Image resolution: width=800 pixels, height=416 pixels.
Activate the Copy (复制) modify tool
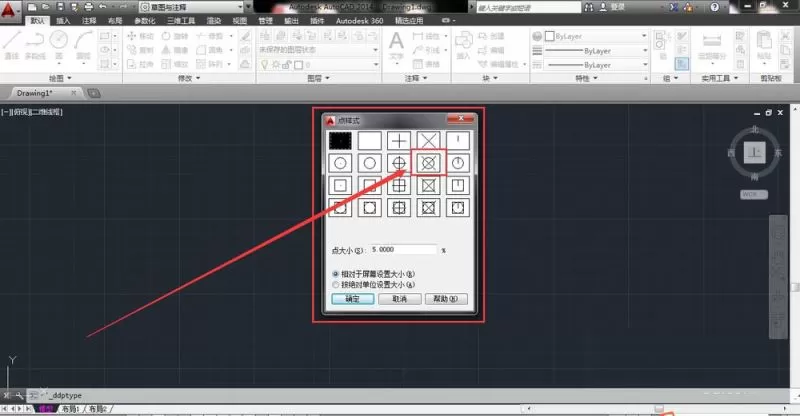pos(140,50)
